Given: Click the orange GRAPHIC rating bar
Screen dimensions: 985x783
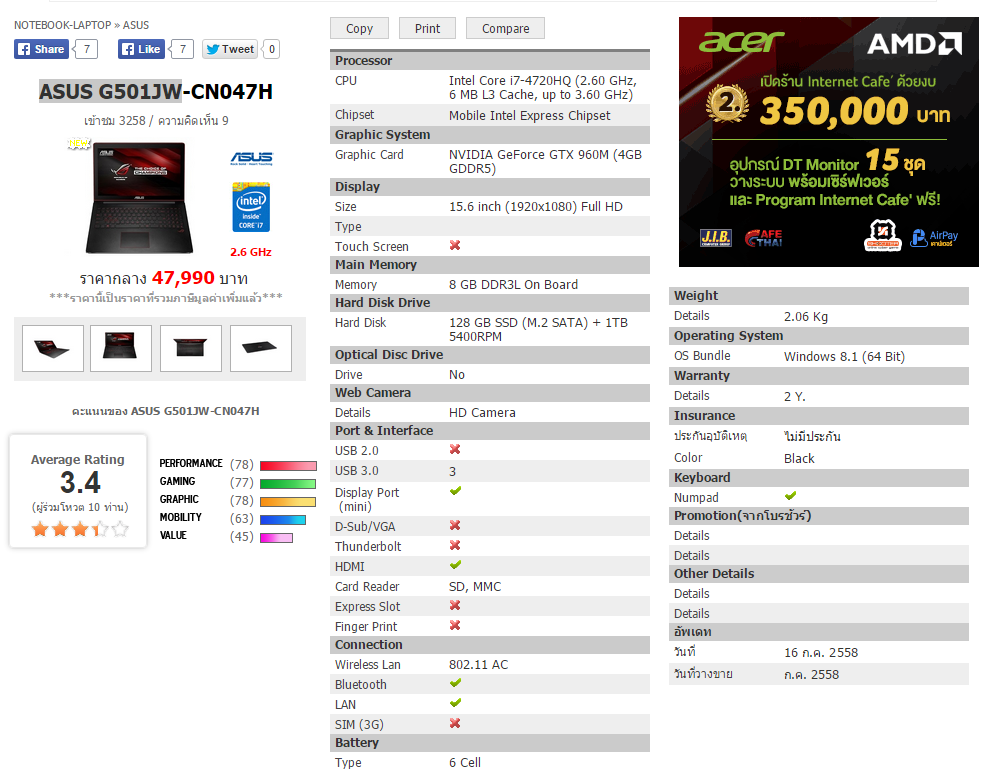Looking at the screenshot, I should point(288,502).
